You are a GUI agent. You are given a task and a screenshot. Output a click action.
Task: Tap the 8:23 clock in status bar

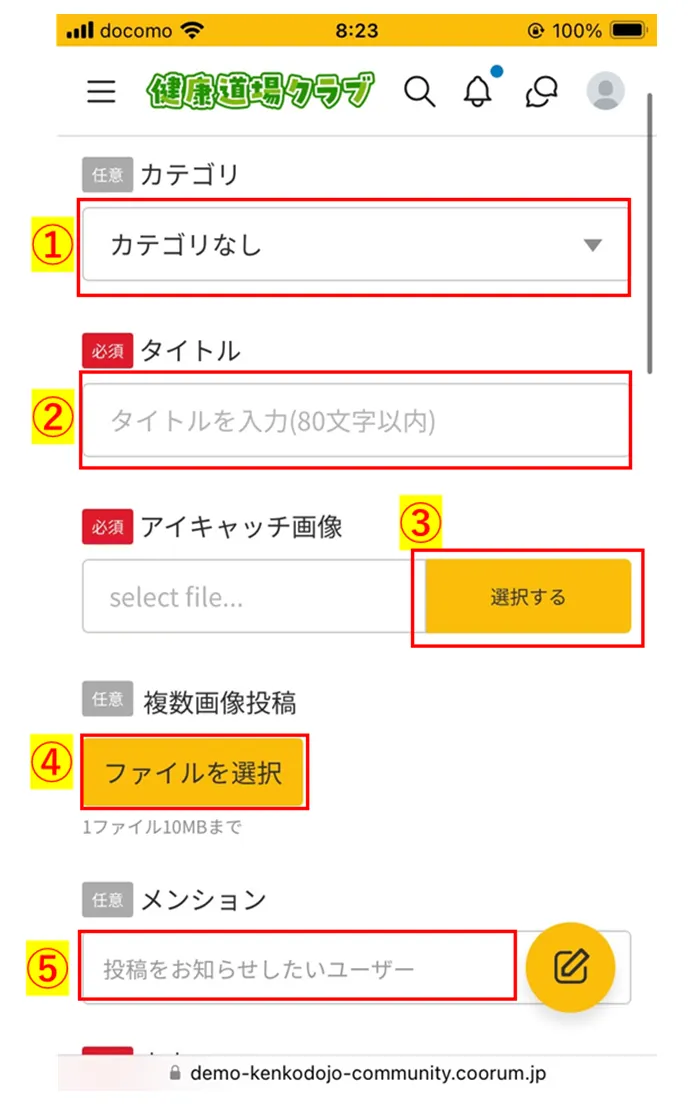click(x=356, y=30)
